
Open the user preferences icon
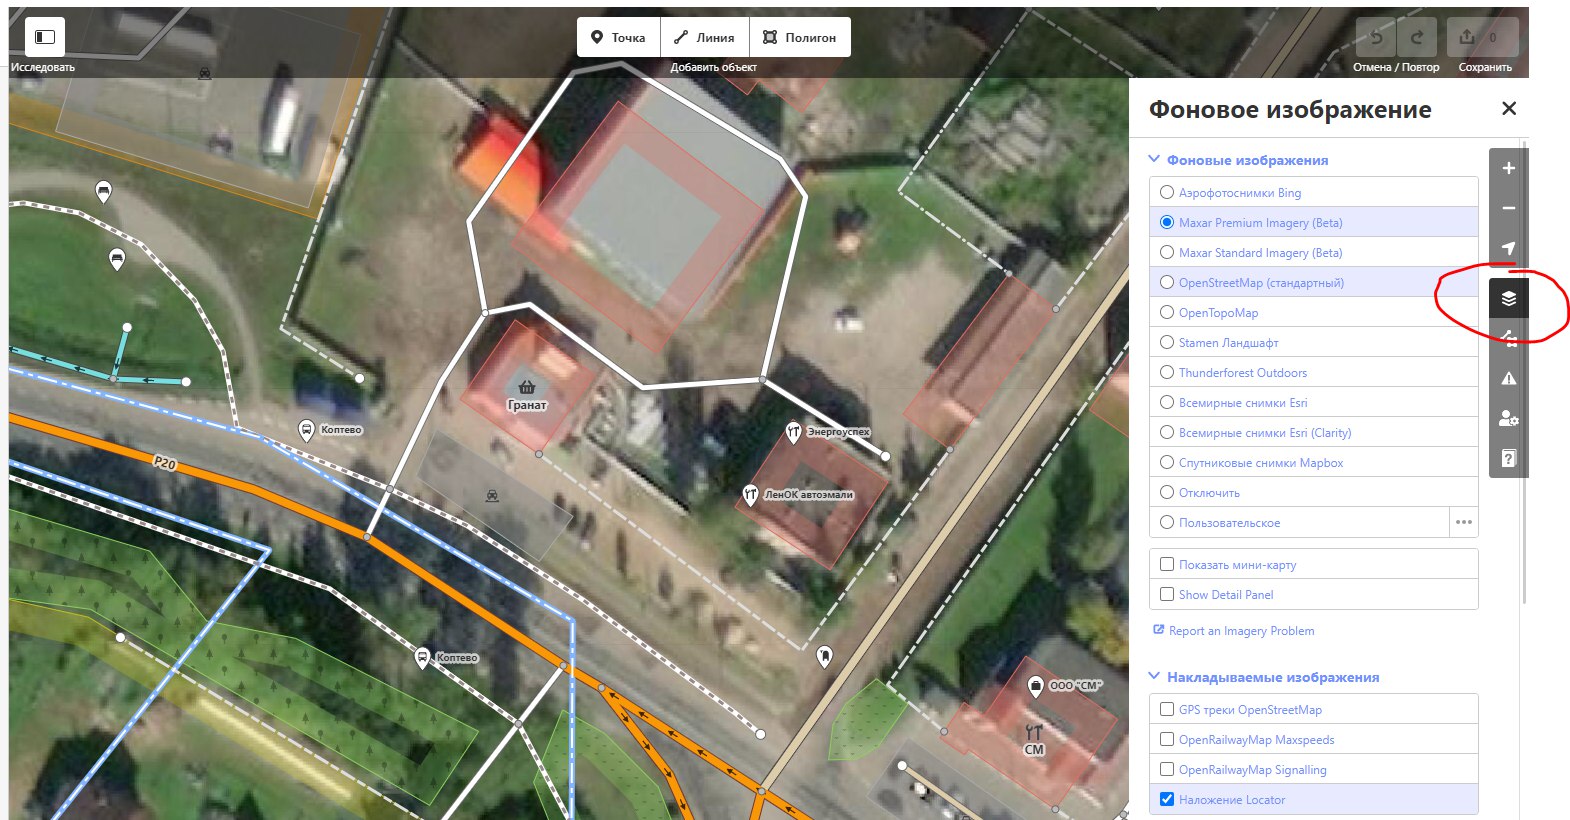click(x=1509, y=418)
